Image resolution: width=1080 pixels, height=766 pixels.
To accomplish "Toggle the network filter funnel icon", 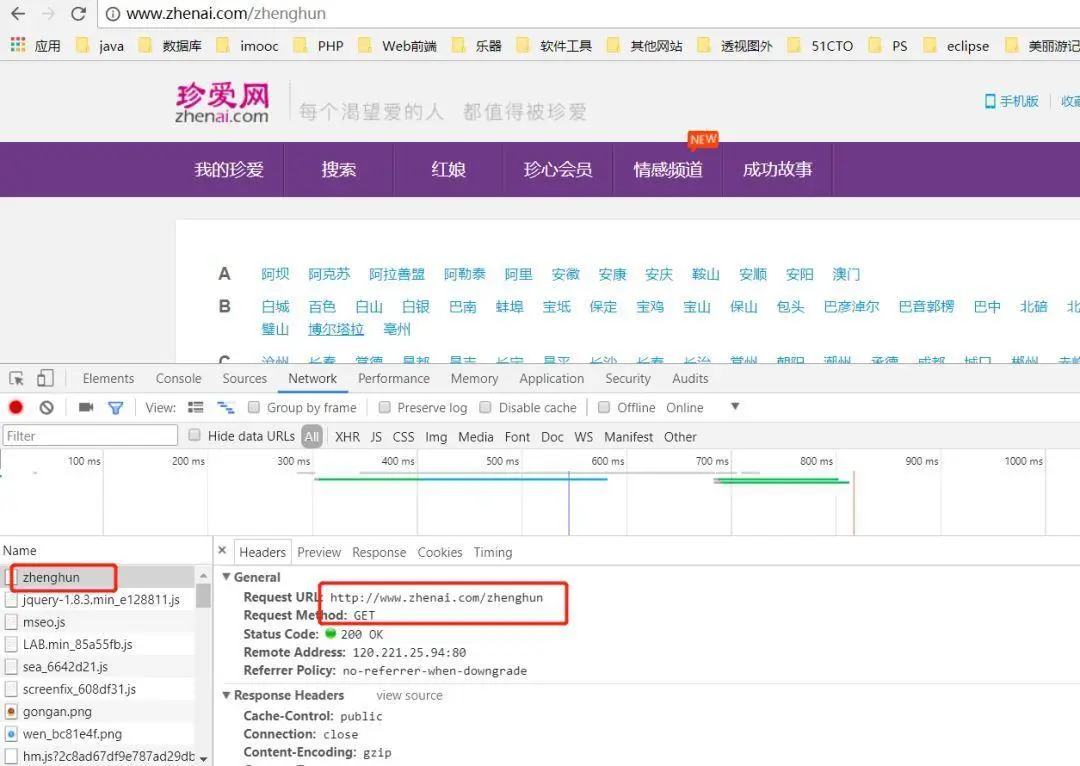I will pyautogui.click(x=116, y=408).
